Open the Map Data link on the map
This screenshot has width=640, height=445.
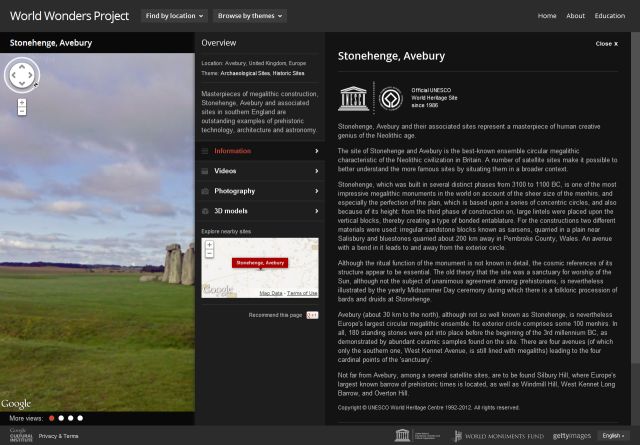pyautogui.click(x=271, y=293)
